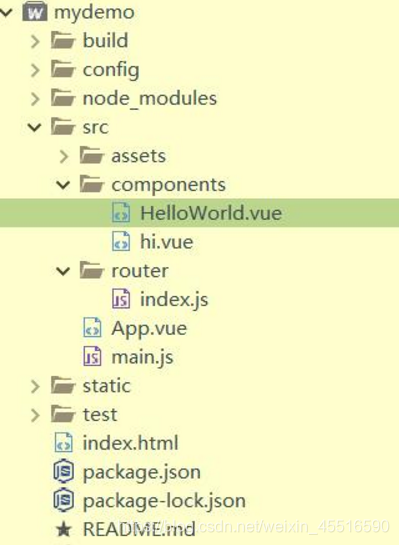
Task: Click the src folder icon
Action: tap(63, 127)
